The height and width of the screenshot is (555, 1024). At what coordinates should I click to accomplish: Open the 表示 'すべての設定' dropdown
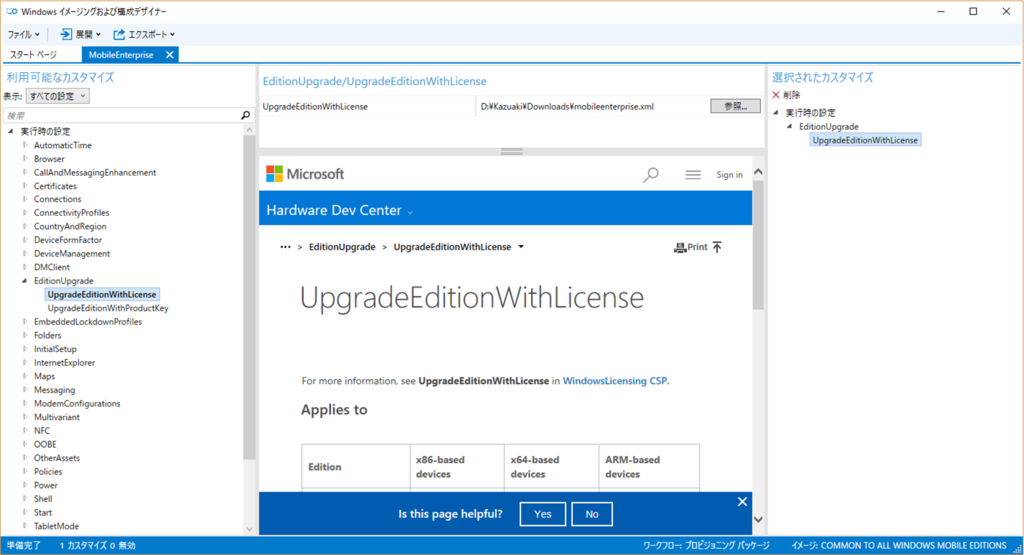pyautogui.click(x=57, y=96)
